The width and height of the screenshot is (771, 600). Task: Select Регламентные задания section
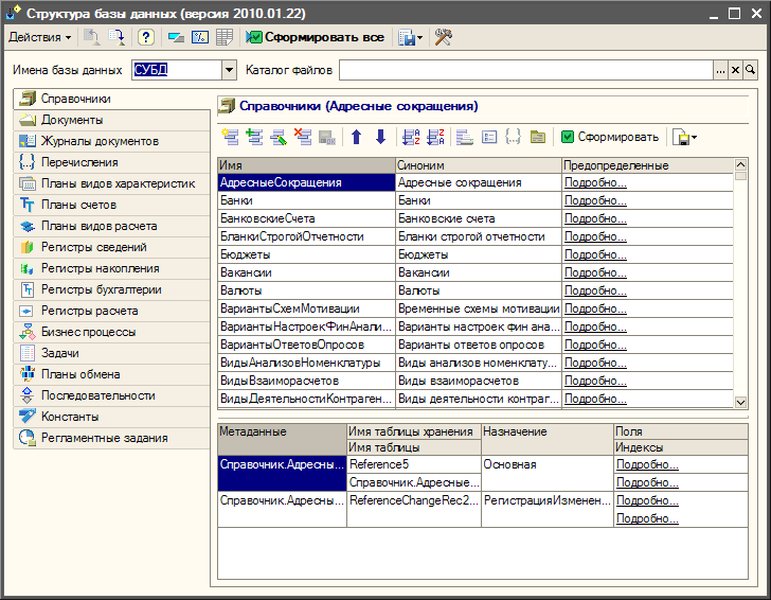(112, 438)
